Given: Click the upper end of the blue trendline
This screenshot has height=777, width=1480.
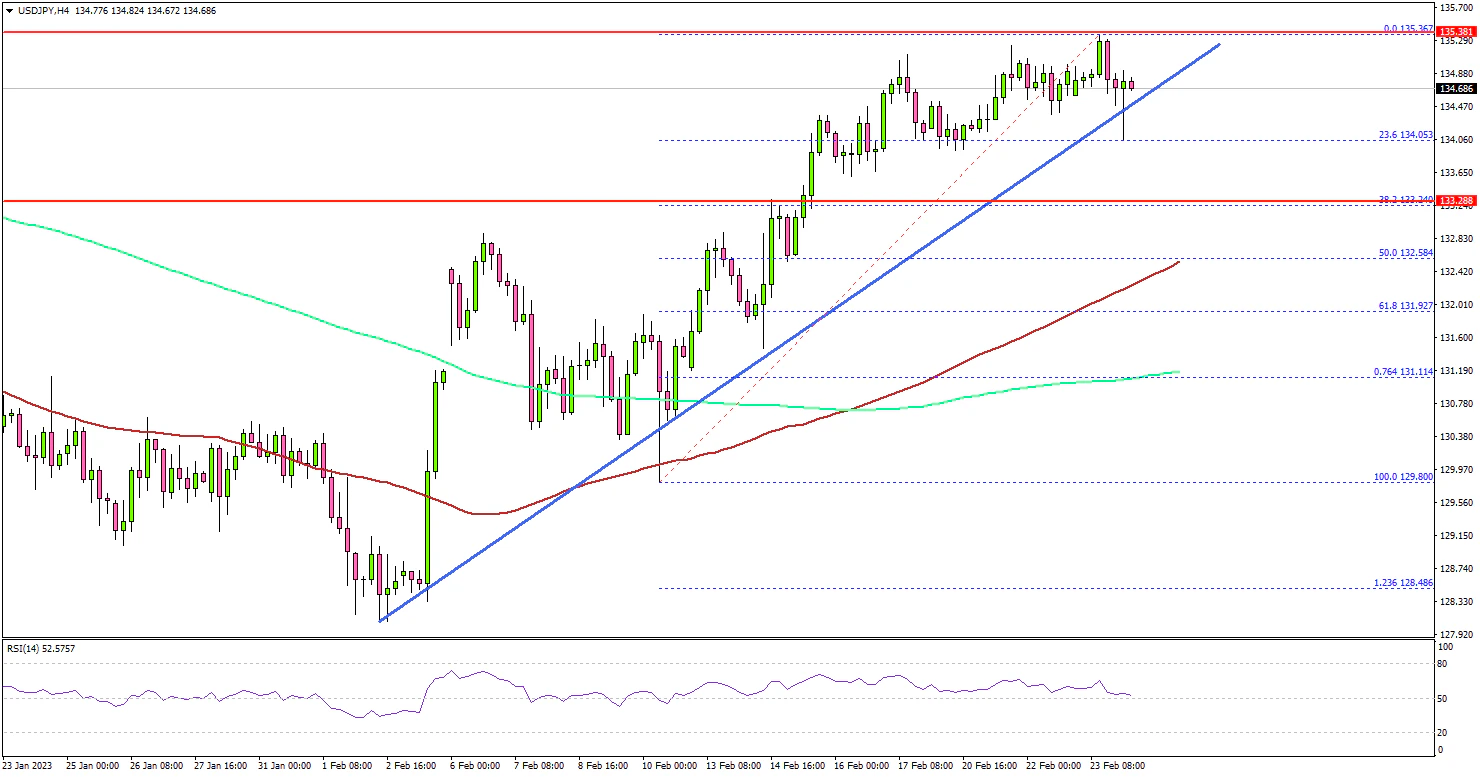Looking at the screenshot, I should [1219, 45].
